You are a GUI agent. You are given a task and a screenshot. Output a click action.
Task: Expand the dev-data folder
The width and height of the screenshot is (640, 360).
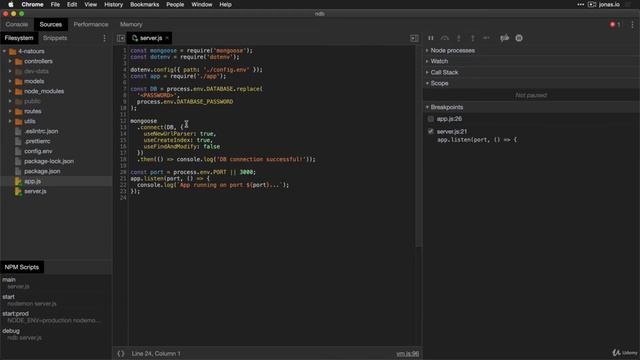[10, 71]
